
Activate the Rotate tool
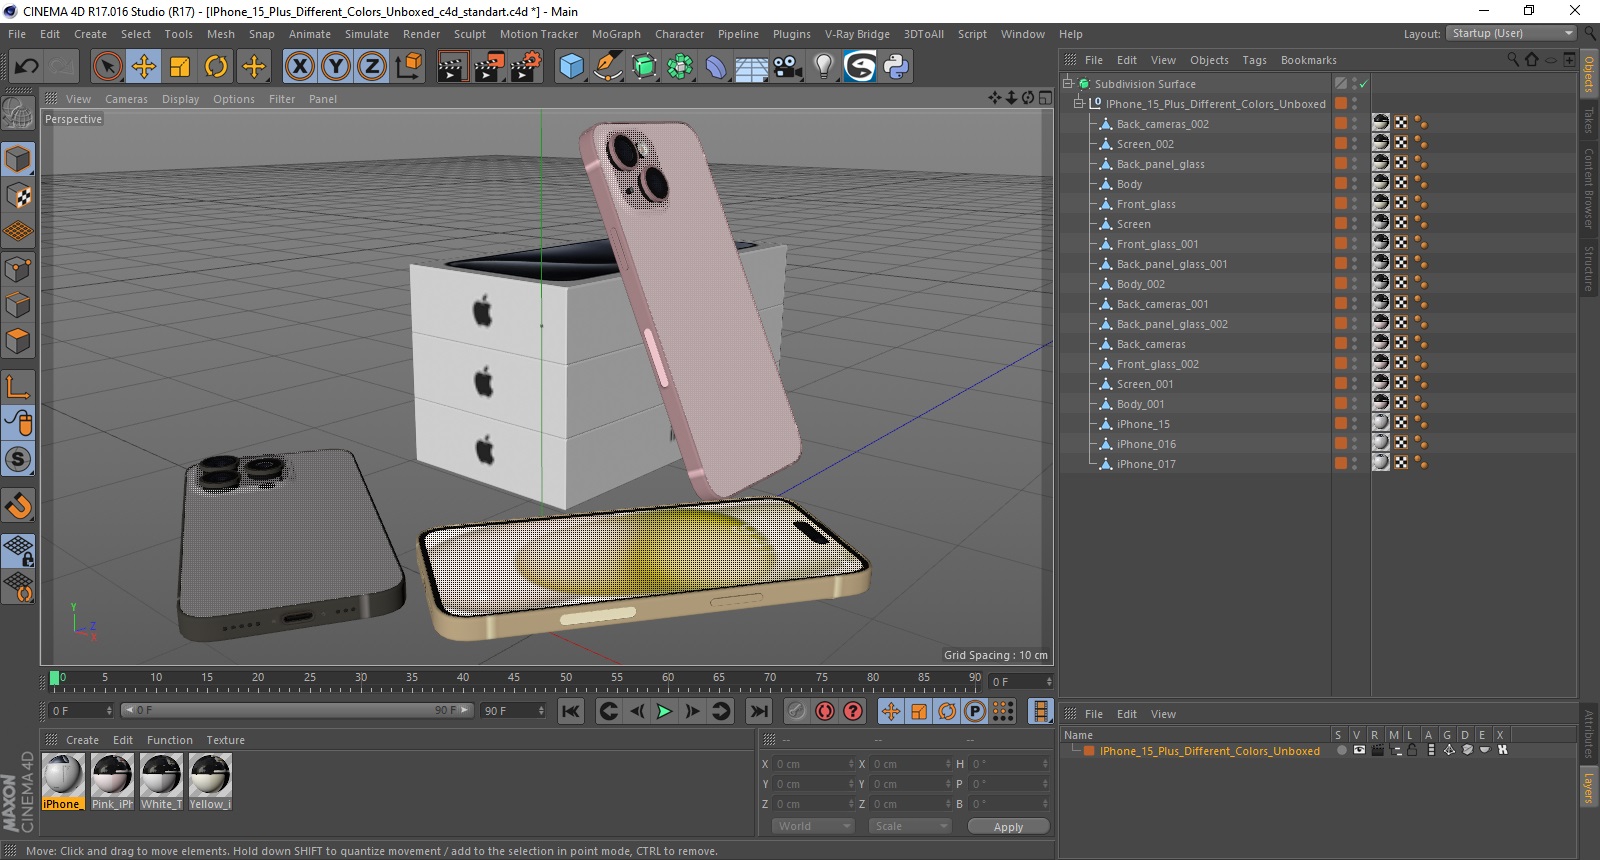[216, 67]
